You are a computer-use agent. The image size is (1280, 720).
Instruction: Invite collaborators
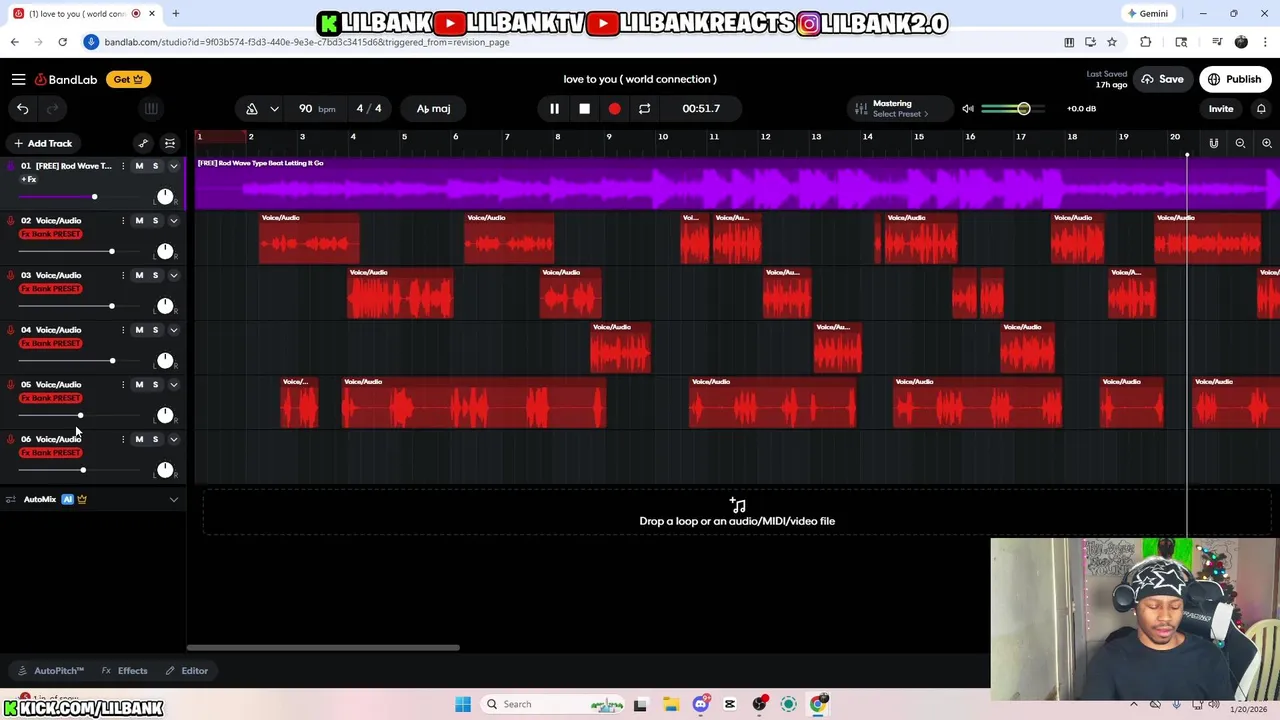[1220, 108]
